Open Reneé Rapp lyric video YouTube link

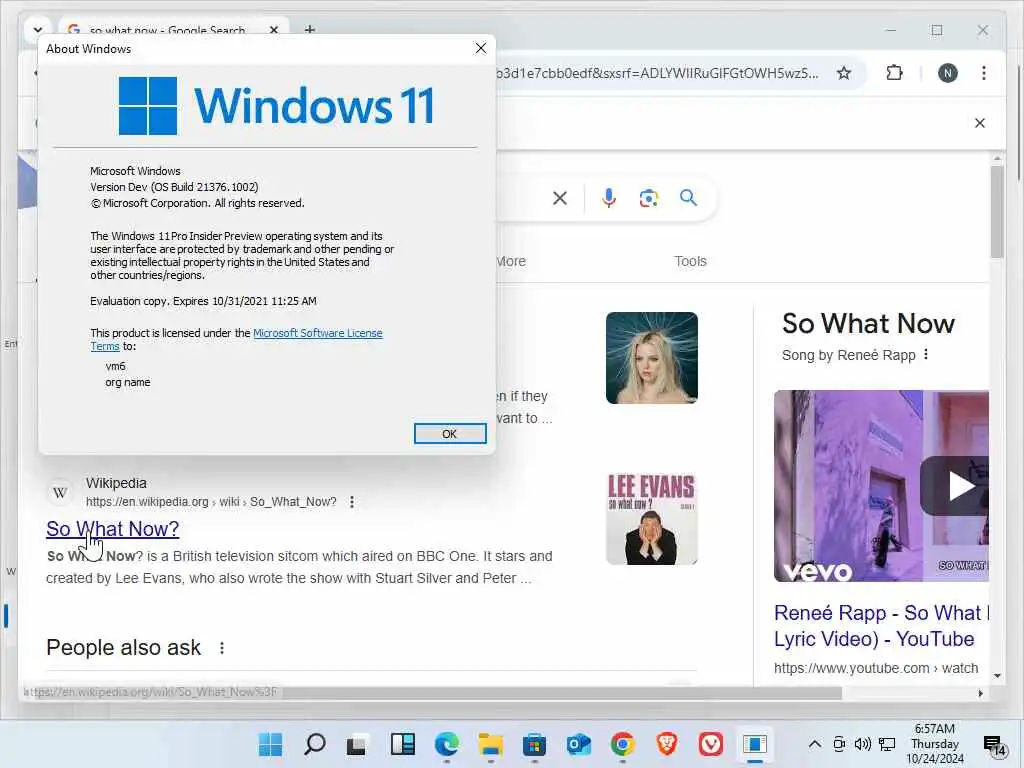click(882, 626)
